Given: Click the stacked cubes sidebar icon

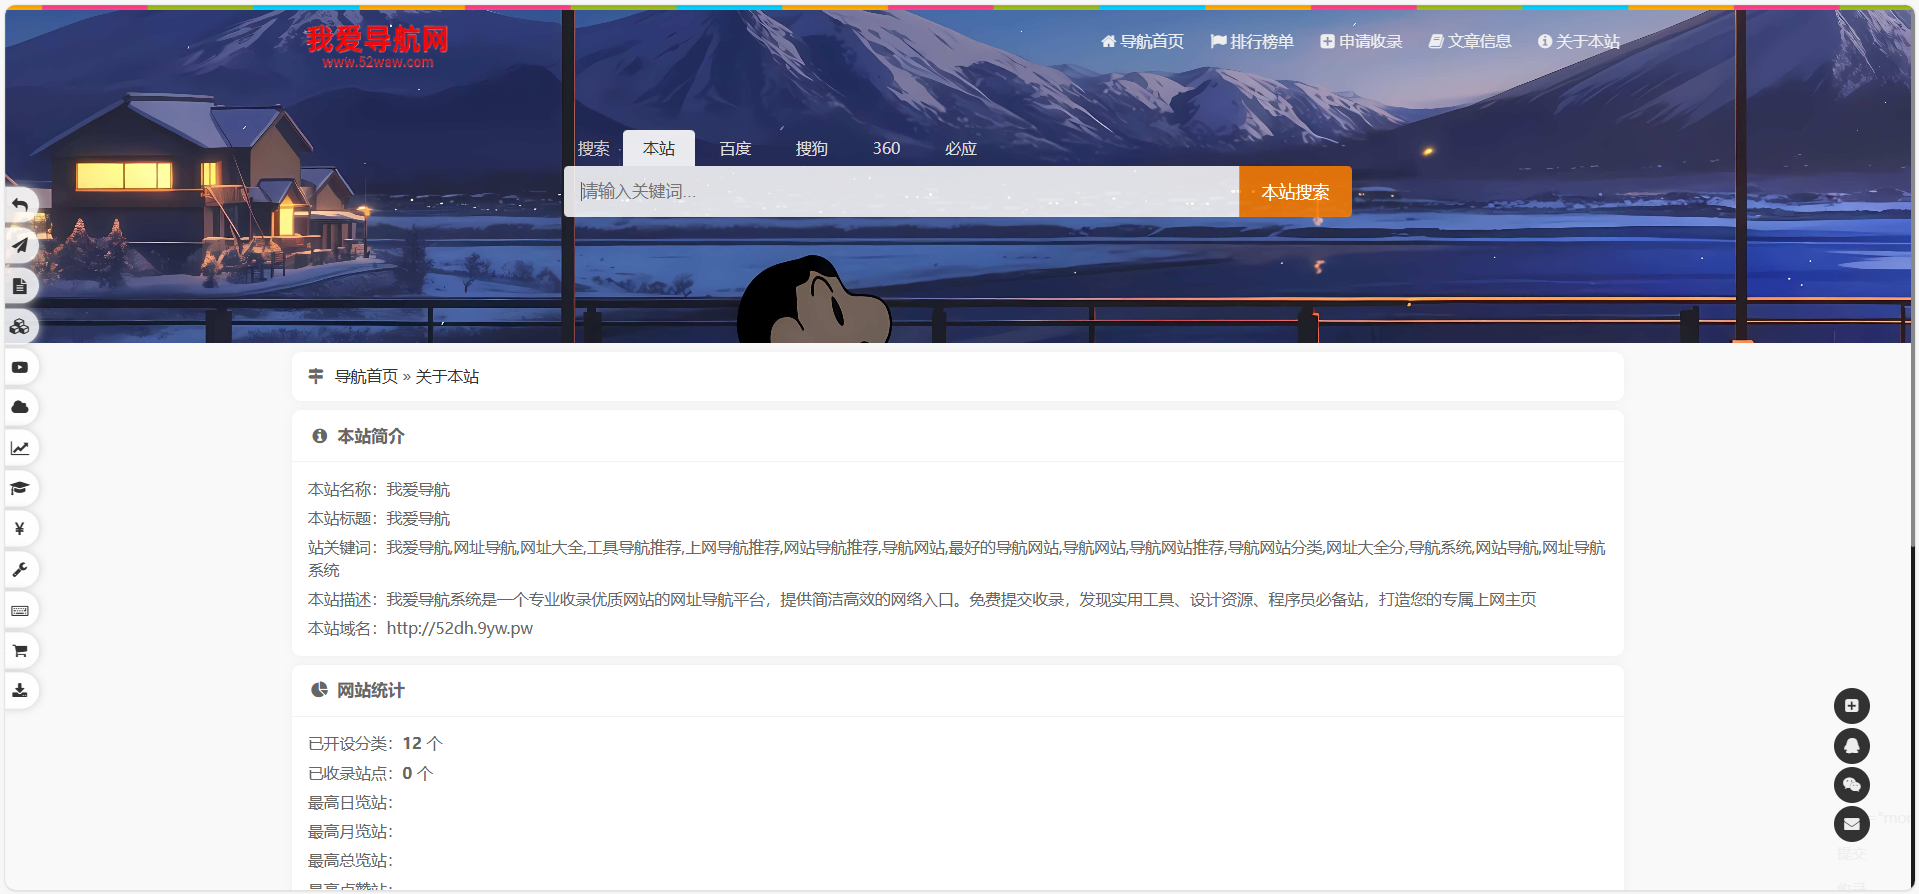Looking at the screenshot, I should (x=20, y=327).
